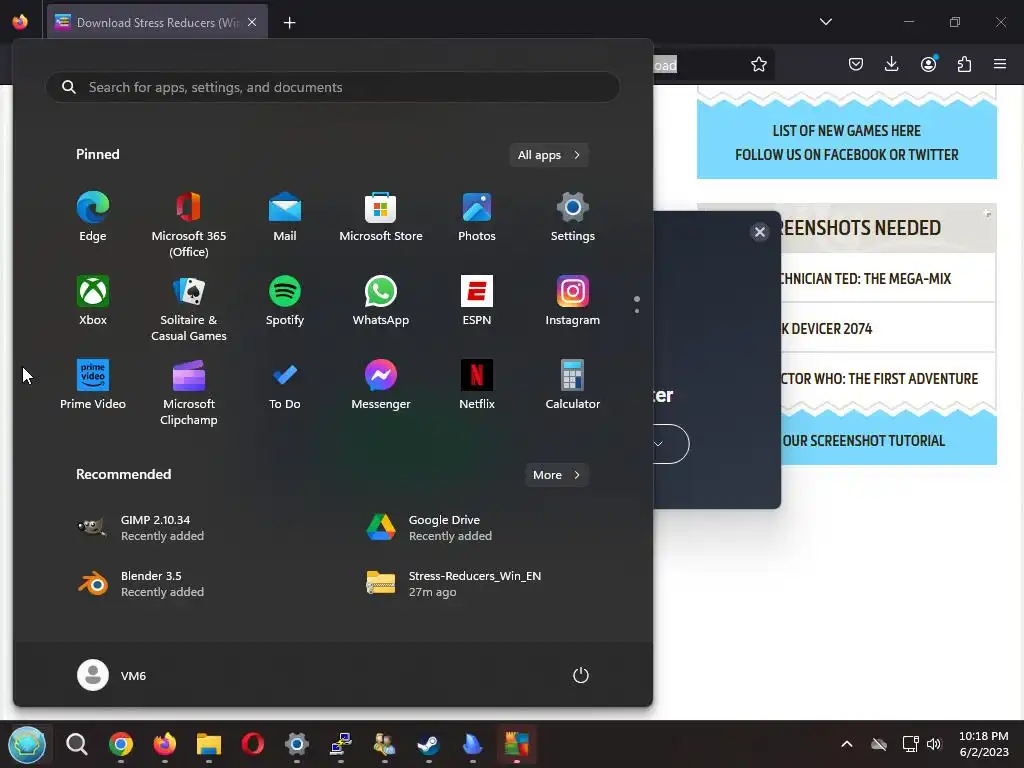The height and width of the screenshot is (768, 1024).
Task: Close the Download Stress Reducers tab
Action: click(252, 22)
